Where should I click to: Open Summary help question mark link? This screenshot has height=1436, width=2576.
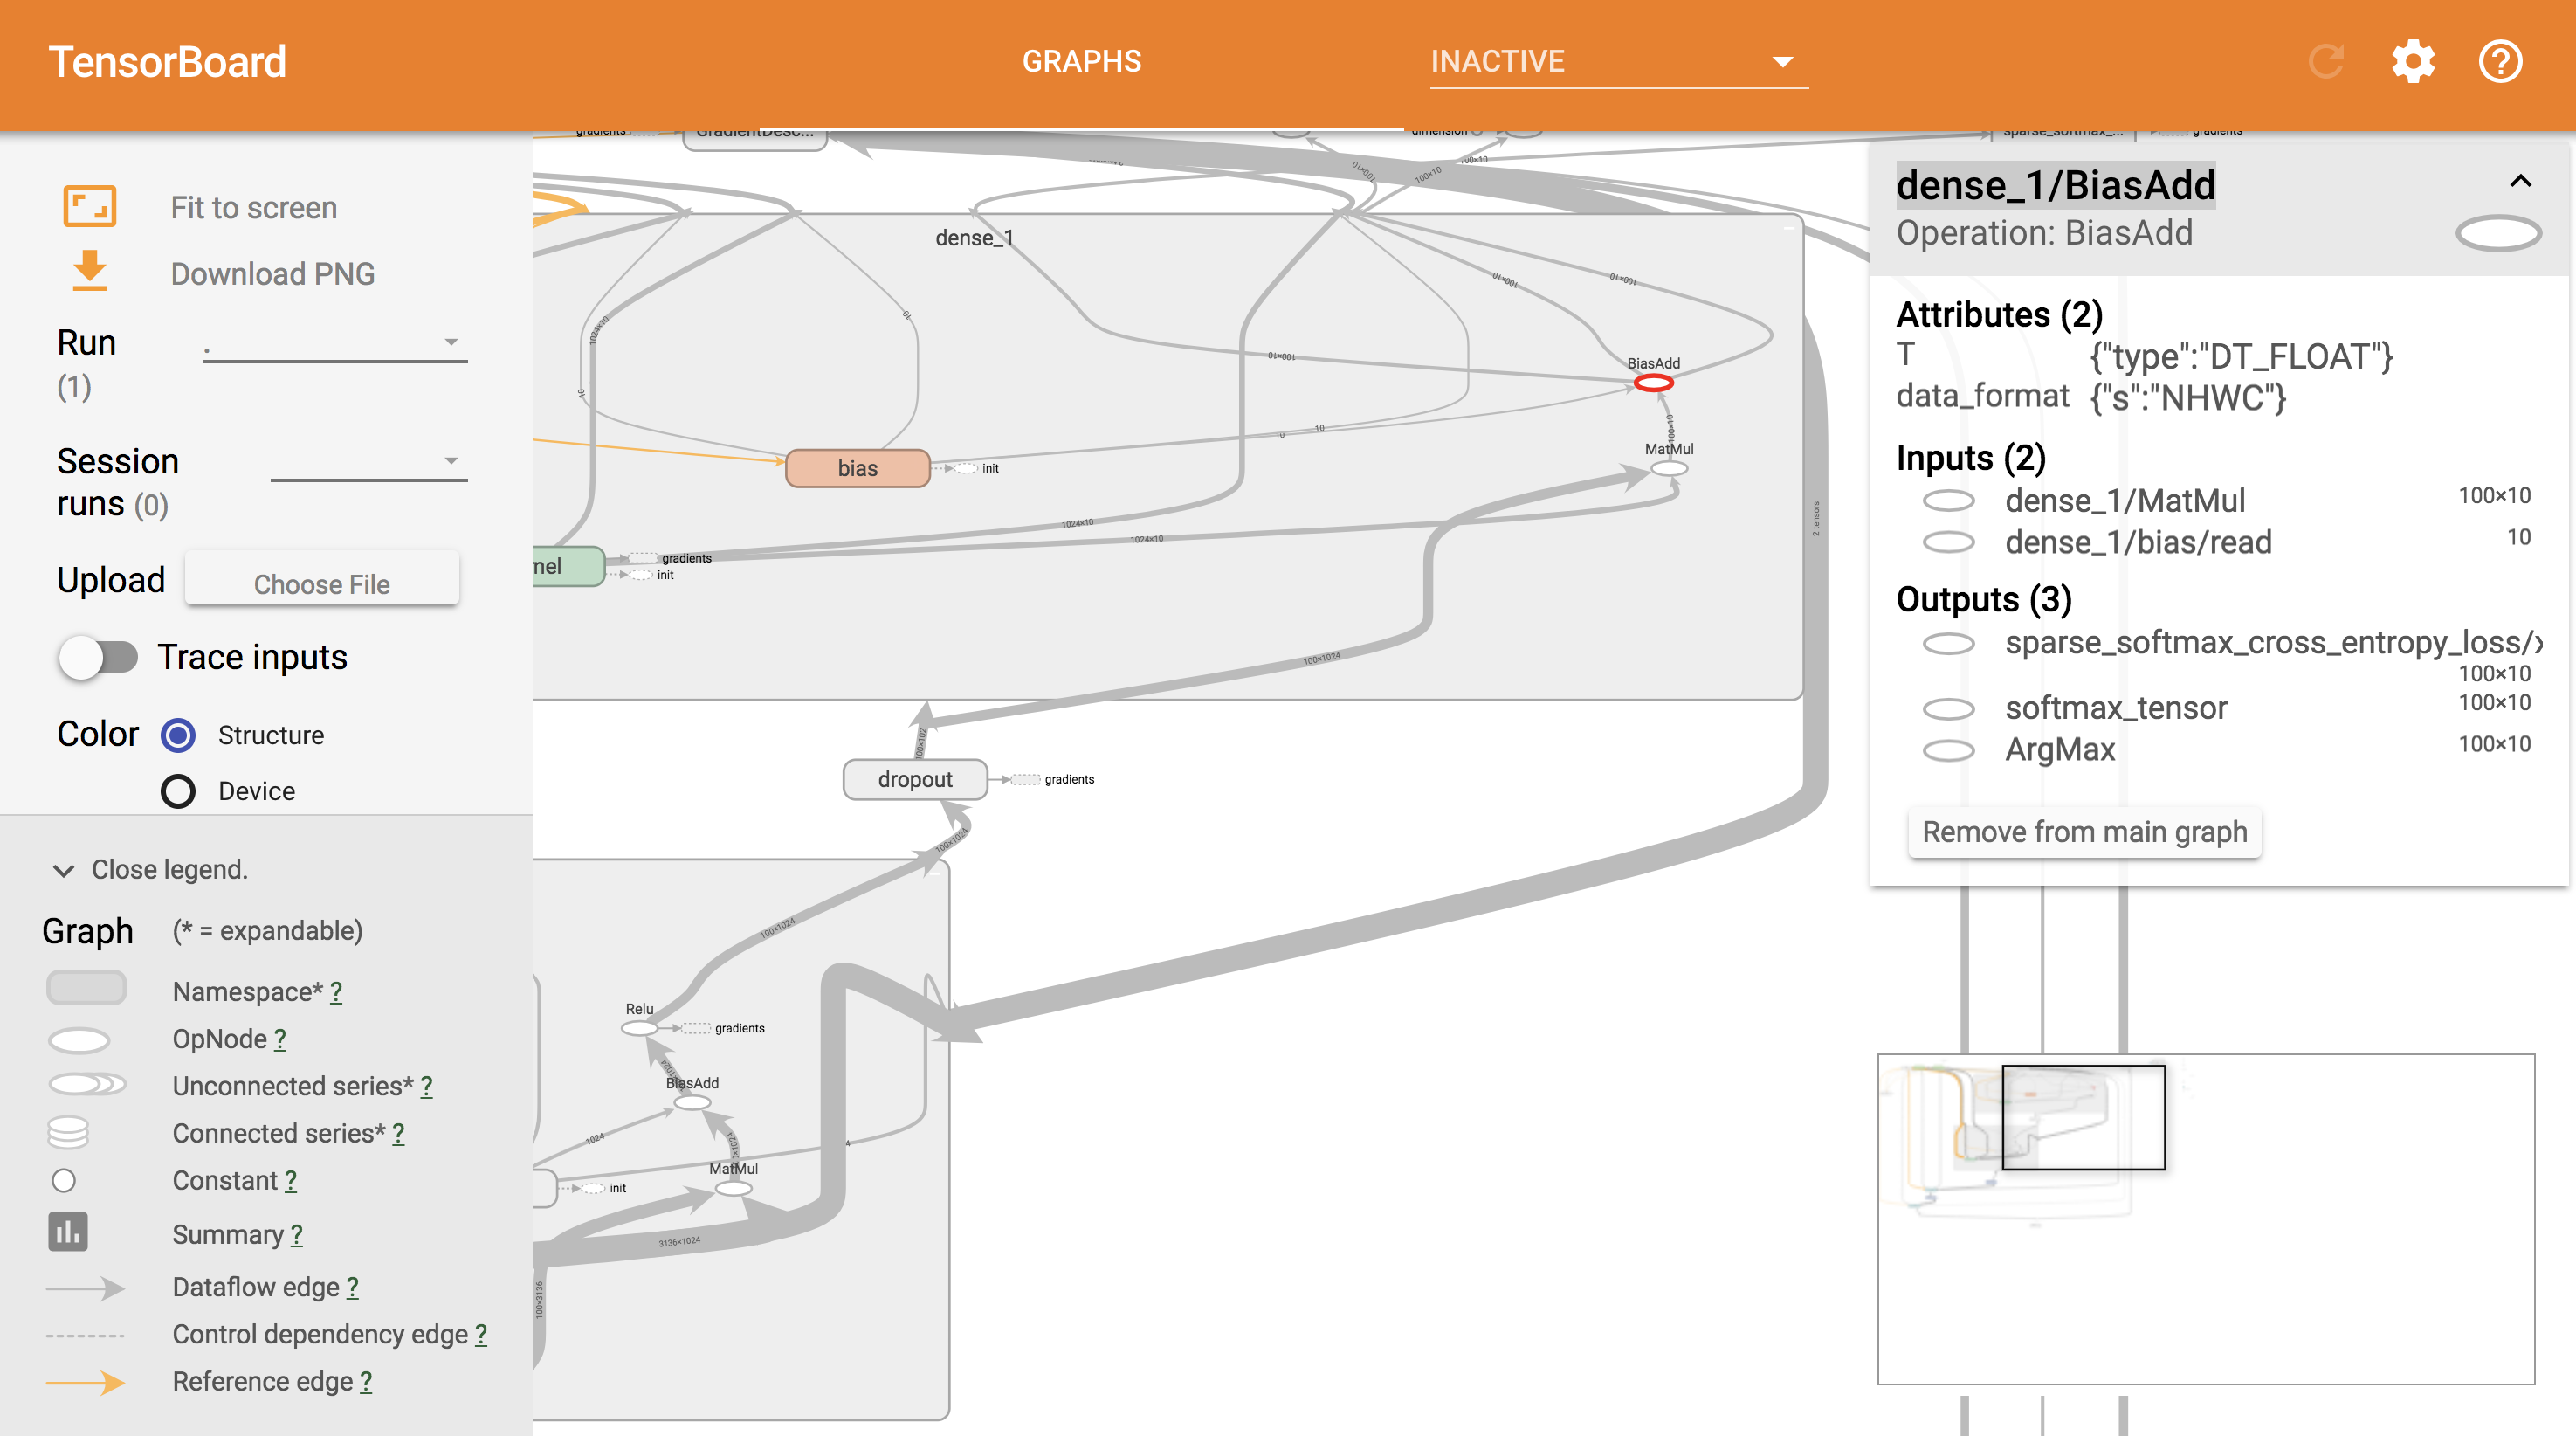point(296,1234)
